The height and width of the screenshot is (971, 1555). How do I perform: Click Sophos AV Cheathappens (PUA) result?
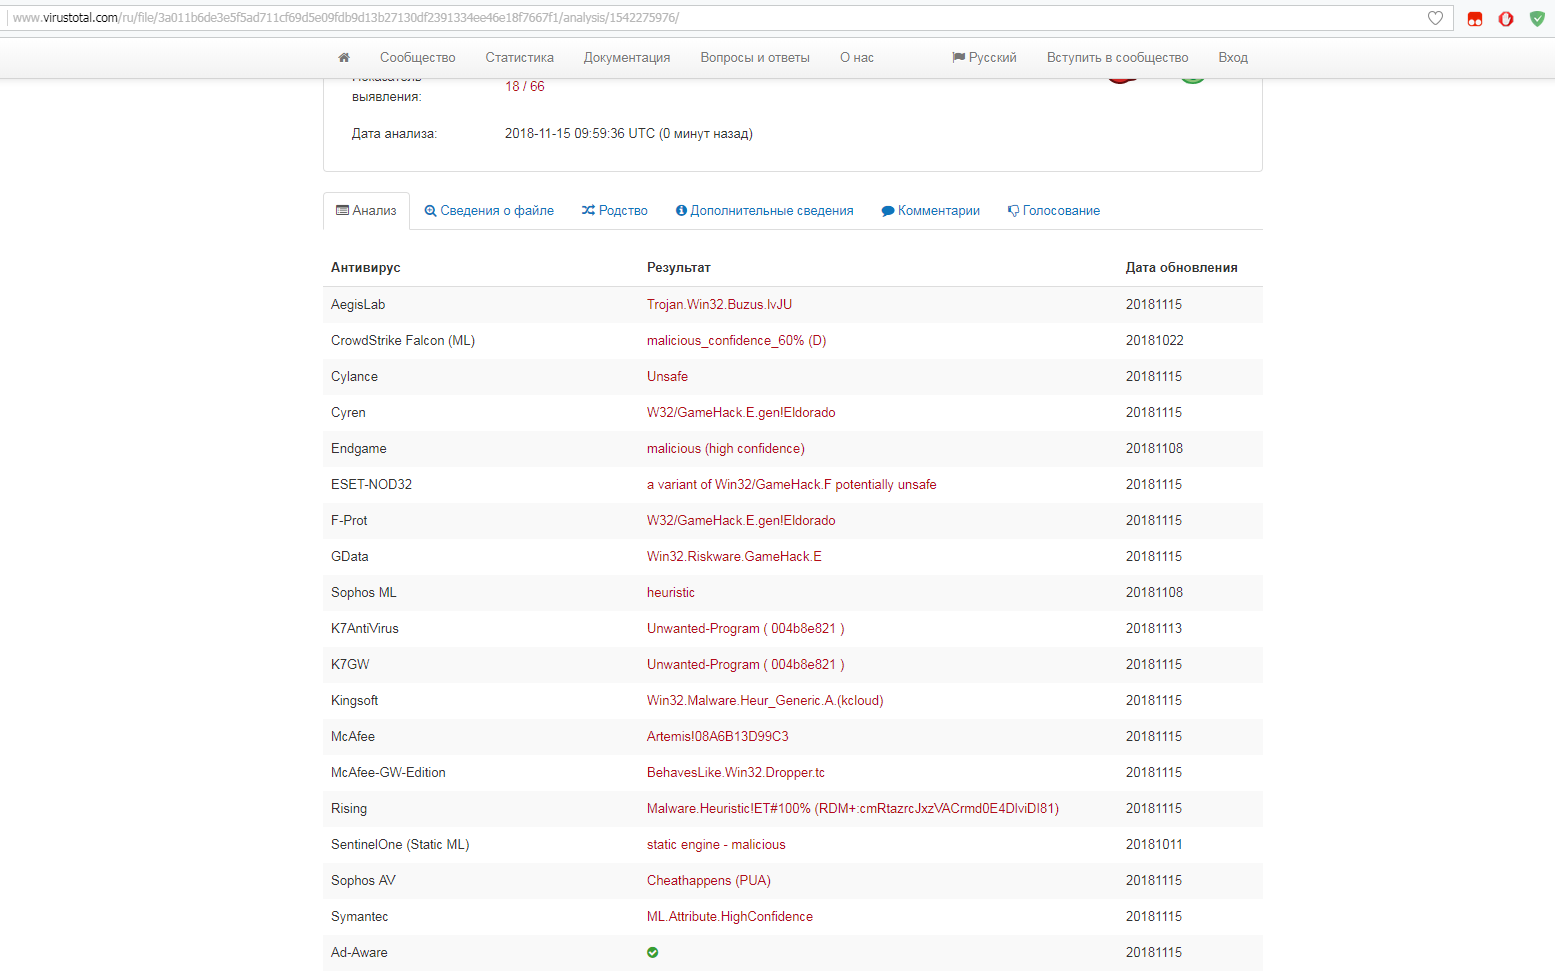pos(709,881)
